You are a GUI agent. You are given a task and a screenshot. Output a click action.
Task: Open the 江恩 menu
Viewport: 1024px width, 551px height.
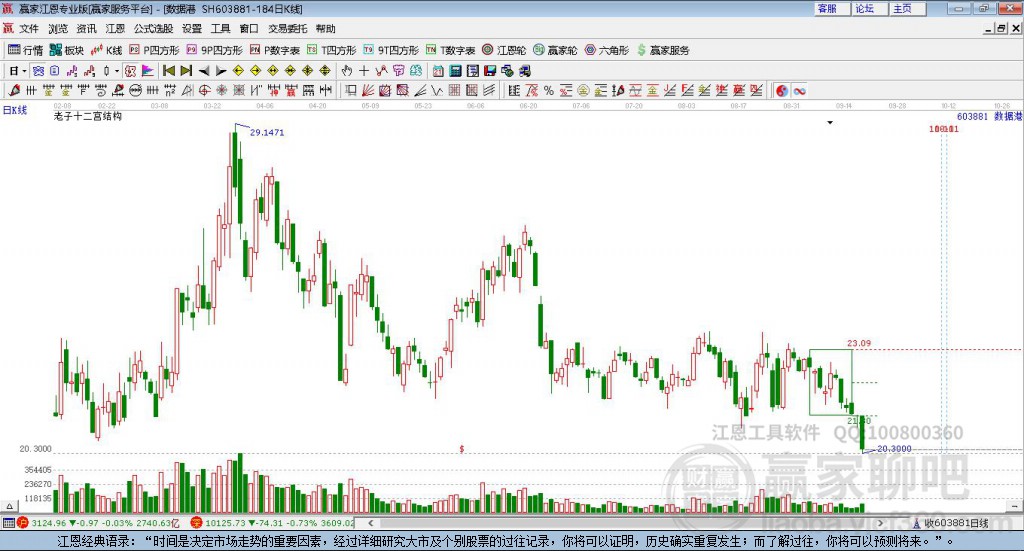tap(115, 29)
